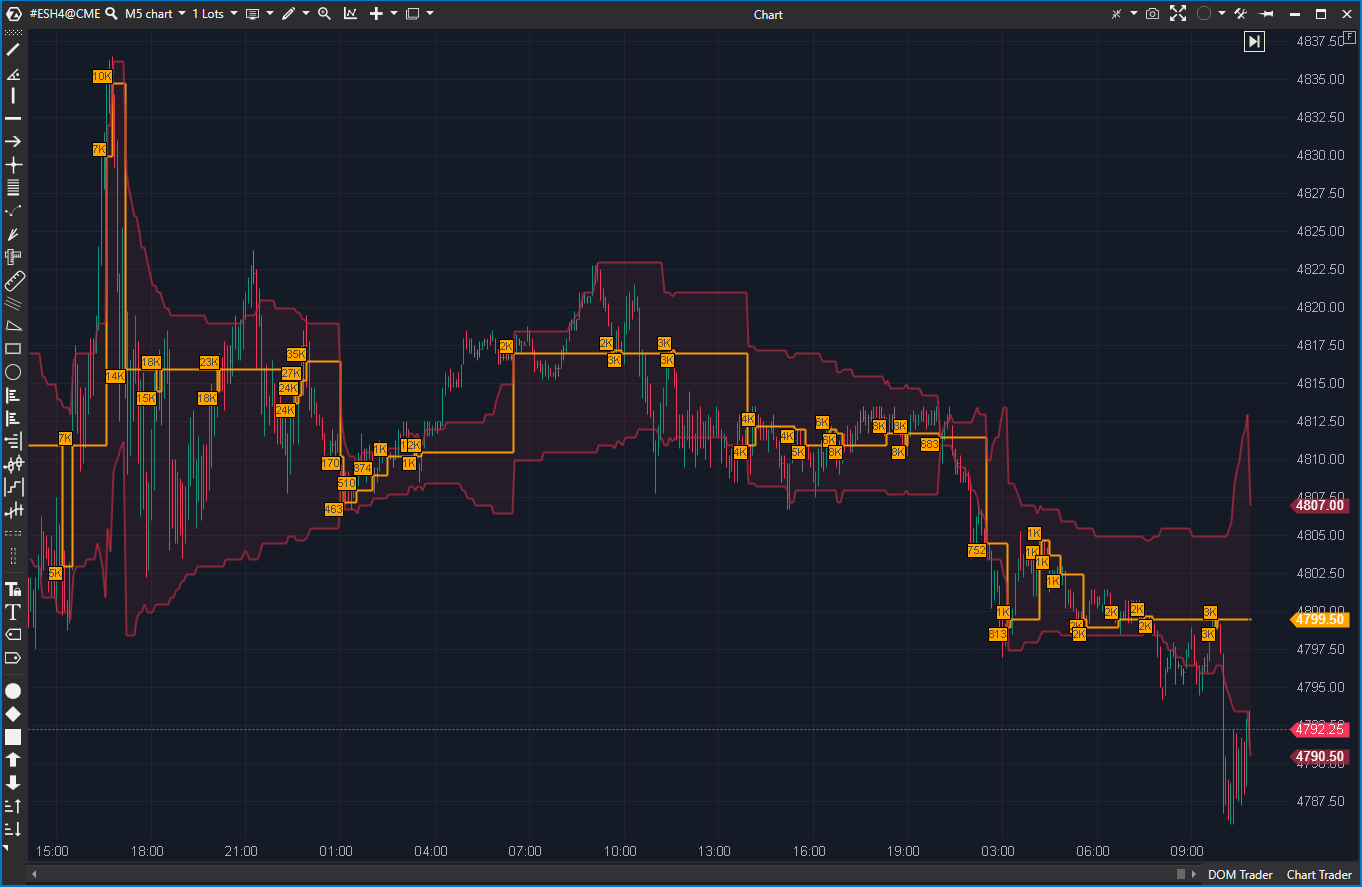Click the pencil drawing mode icon

pos(288,14)
